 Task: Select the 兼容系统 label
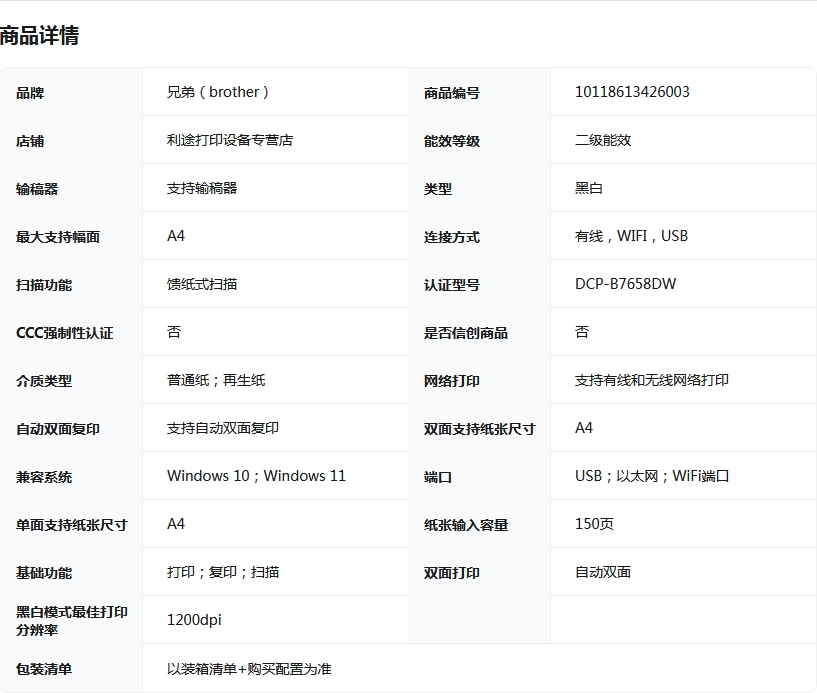pyautogui.click(x=44, y=476)
